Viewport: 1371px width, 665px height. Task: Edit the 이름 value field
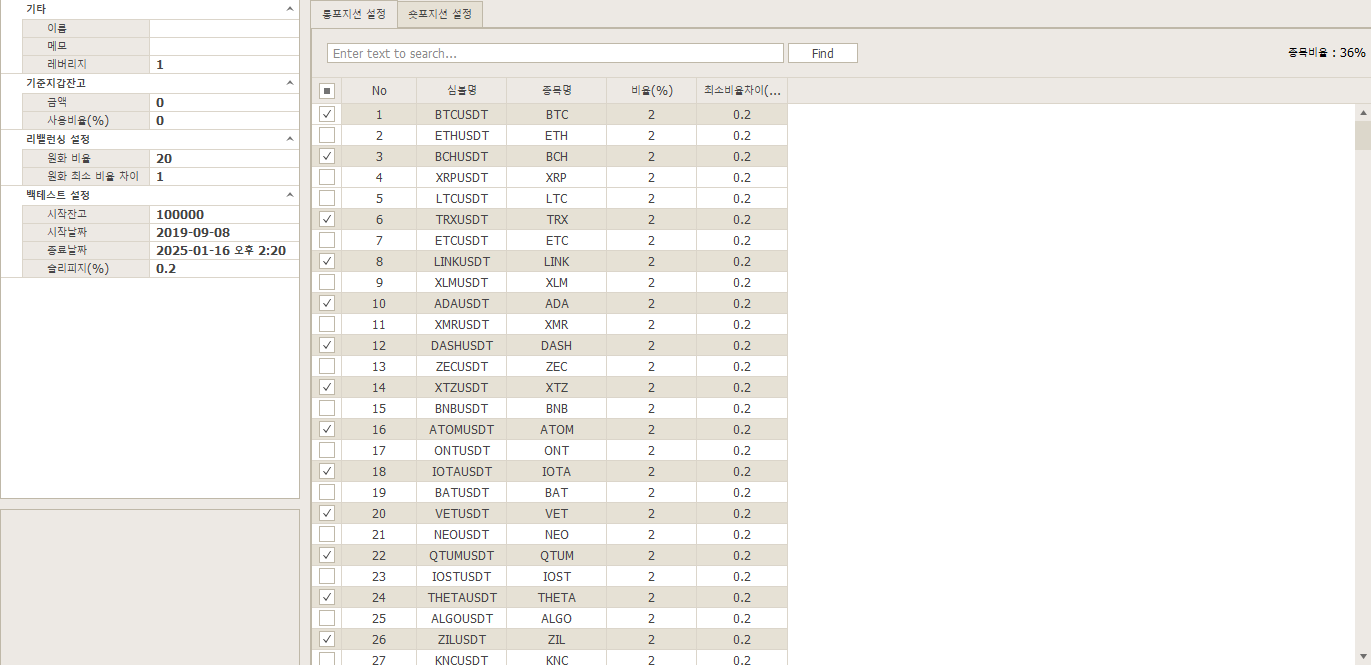tap(224, 28)
